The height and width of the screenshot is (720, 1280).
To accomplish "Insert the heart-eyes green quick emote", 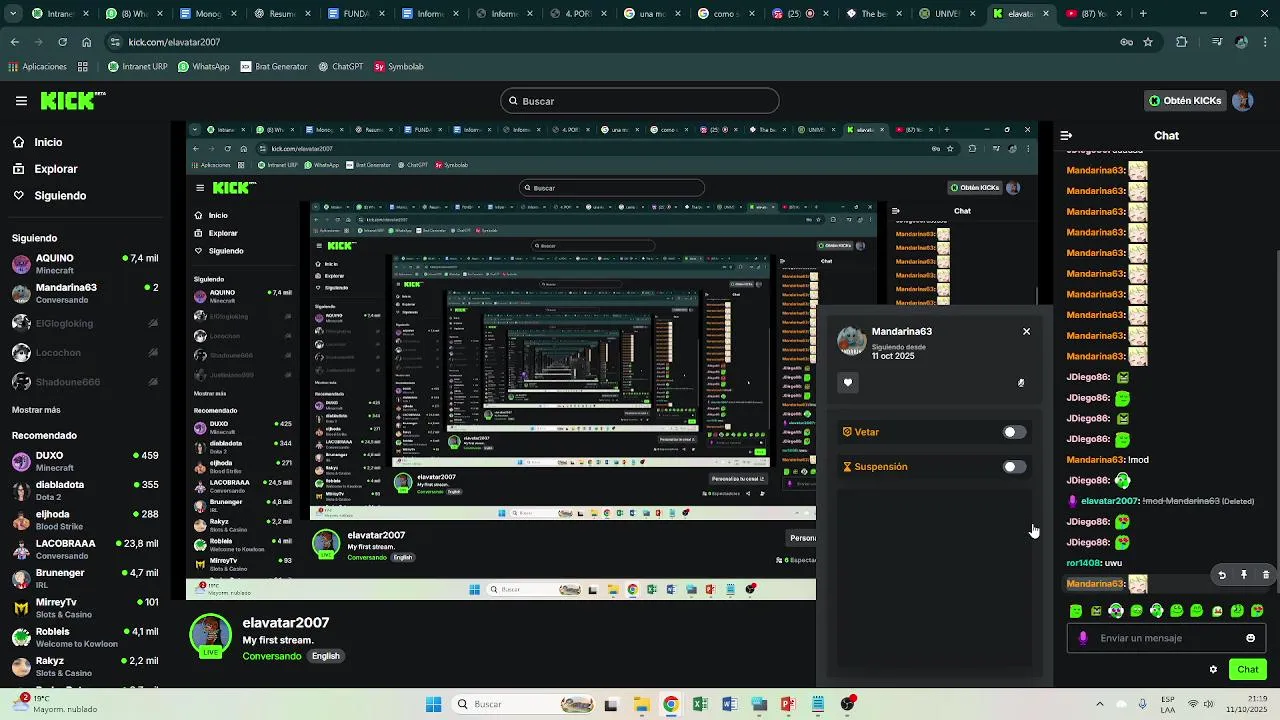I will (1257, 611).
